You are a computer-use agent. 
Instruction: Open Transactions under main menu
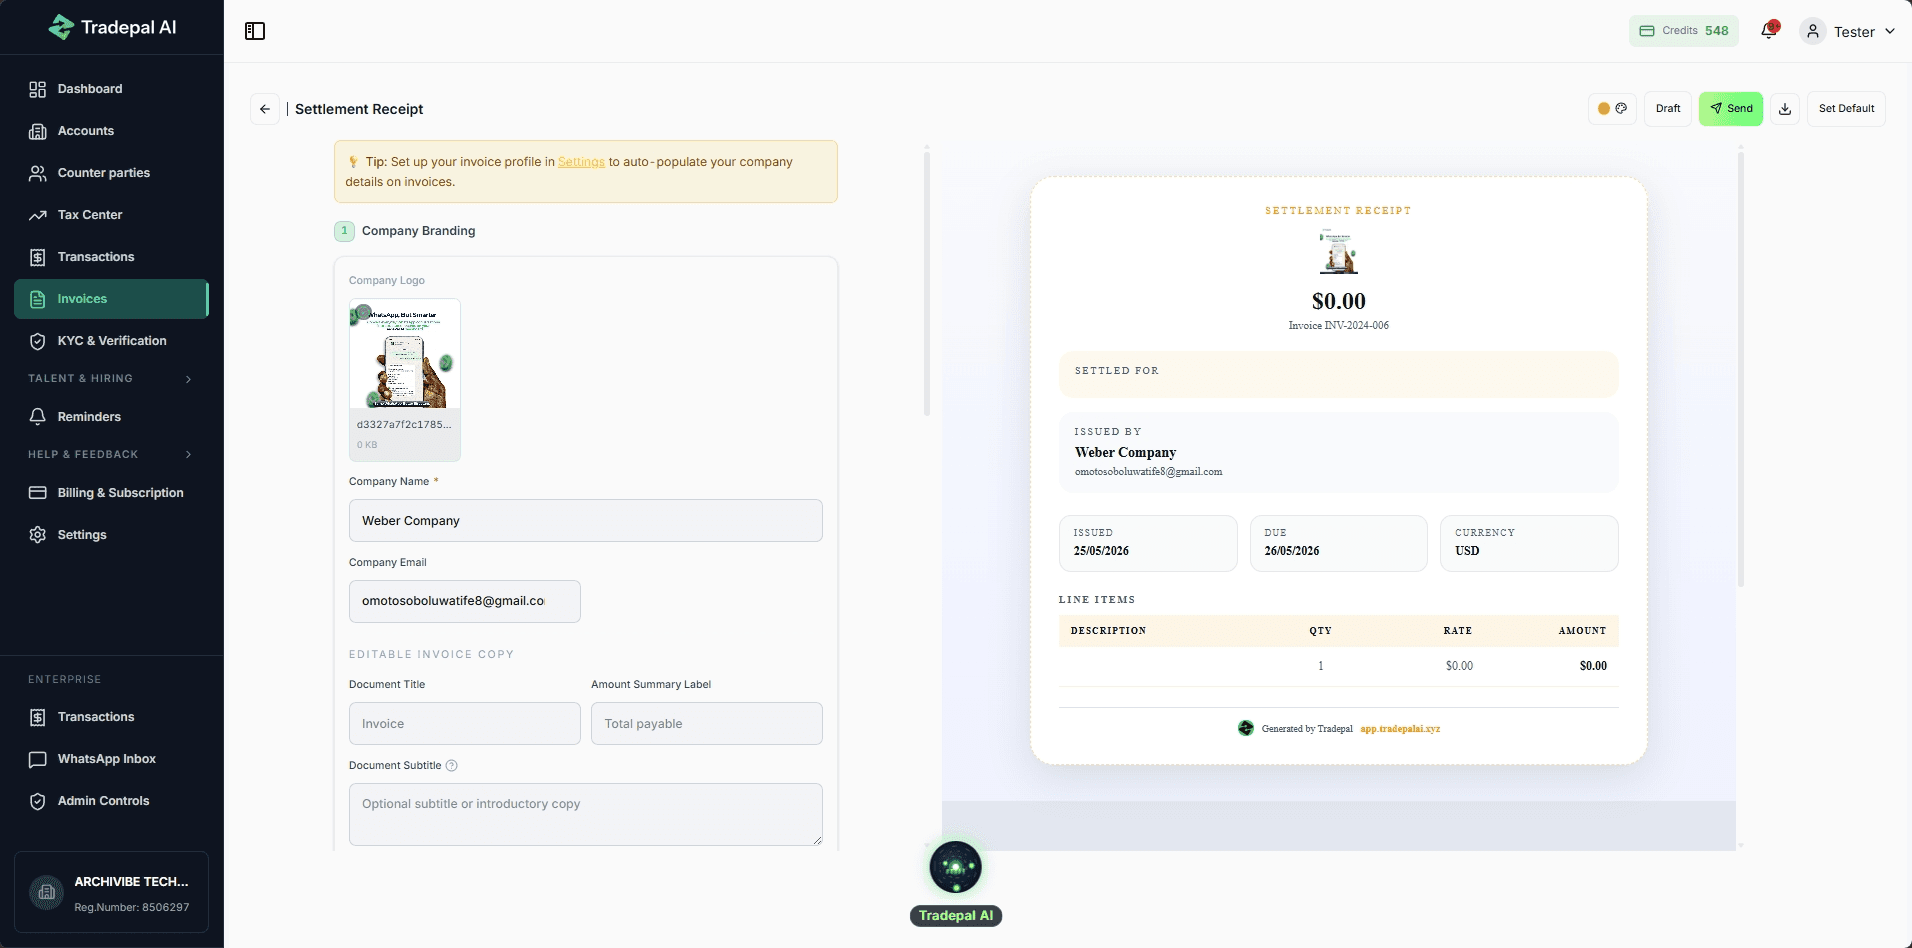pos(112,257)
